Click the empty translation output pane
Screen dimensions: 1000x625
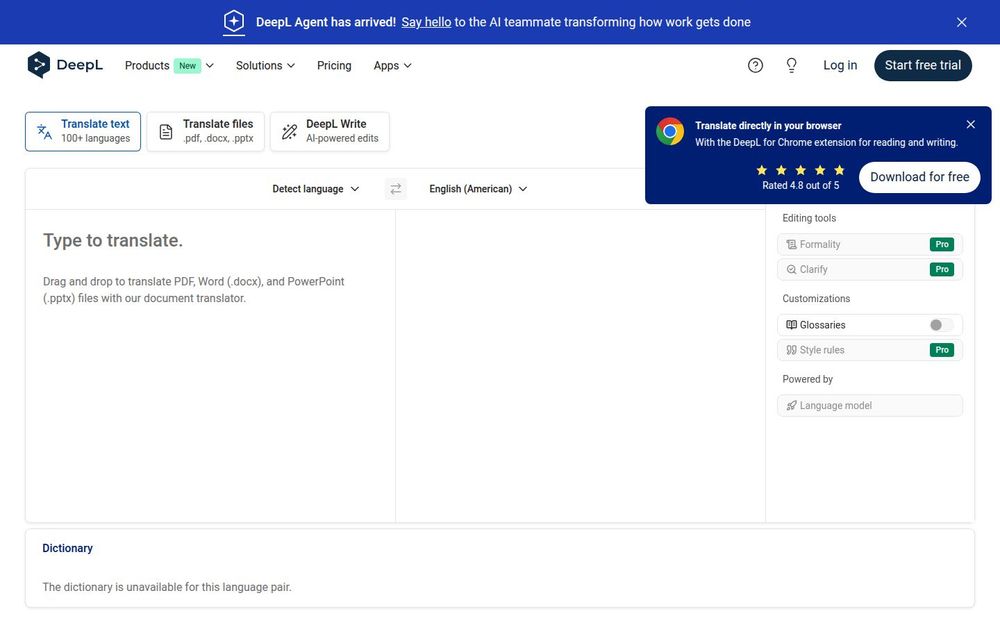point(580,365)
